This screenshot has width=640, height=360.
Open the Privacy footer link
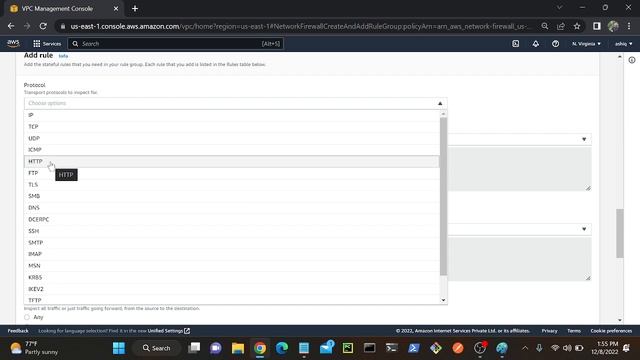[x=549, y=331]
